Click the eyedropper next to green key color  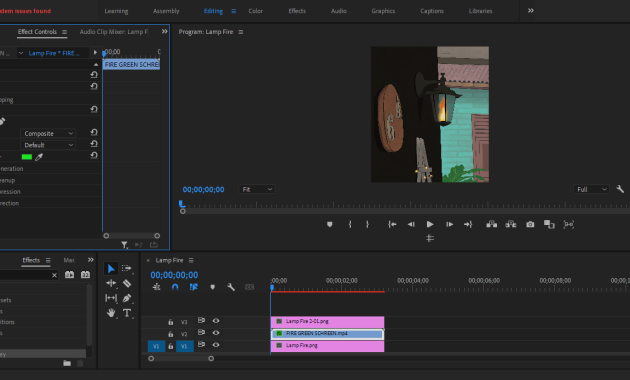[x=39, y=157]
